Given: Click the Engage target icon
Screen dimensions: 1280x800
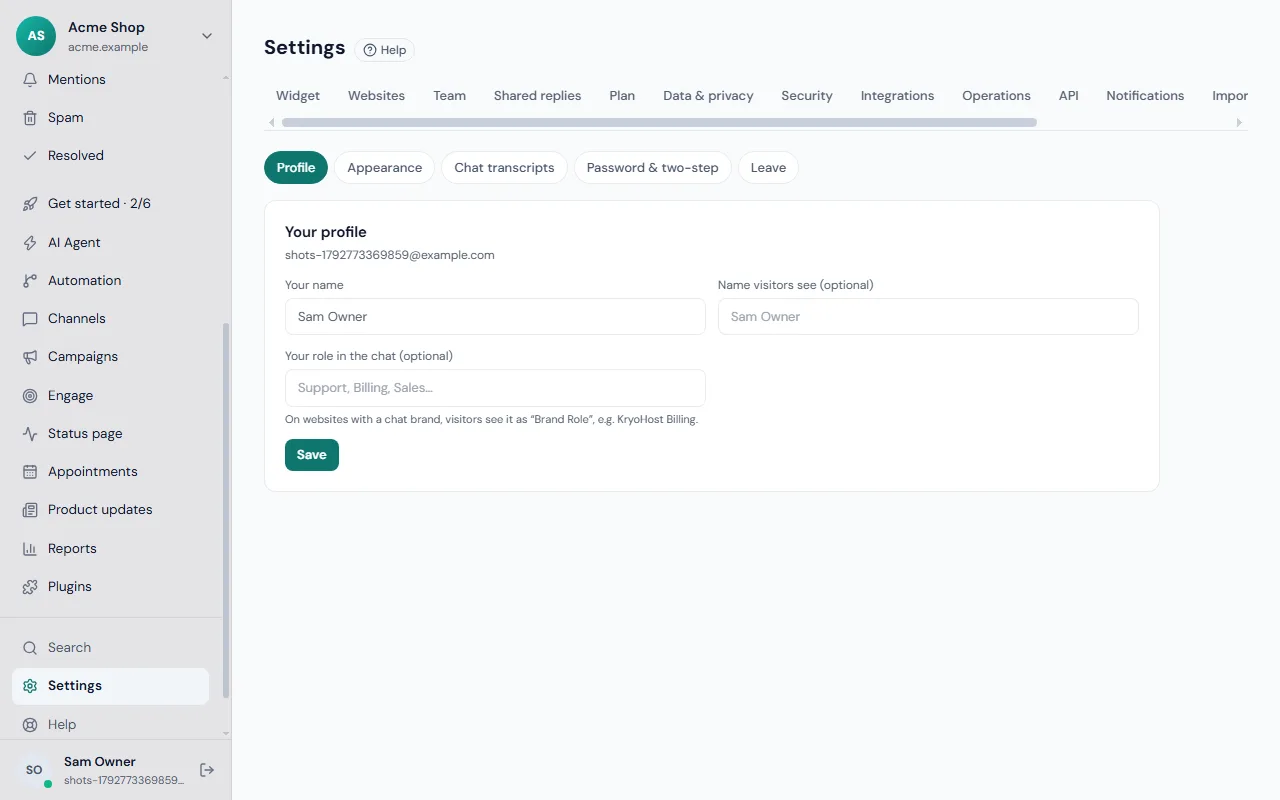Looking at the screenshot, I should coord(30,395).
